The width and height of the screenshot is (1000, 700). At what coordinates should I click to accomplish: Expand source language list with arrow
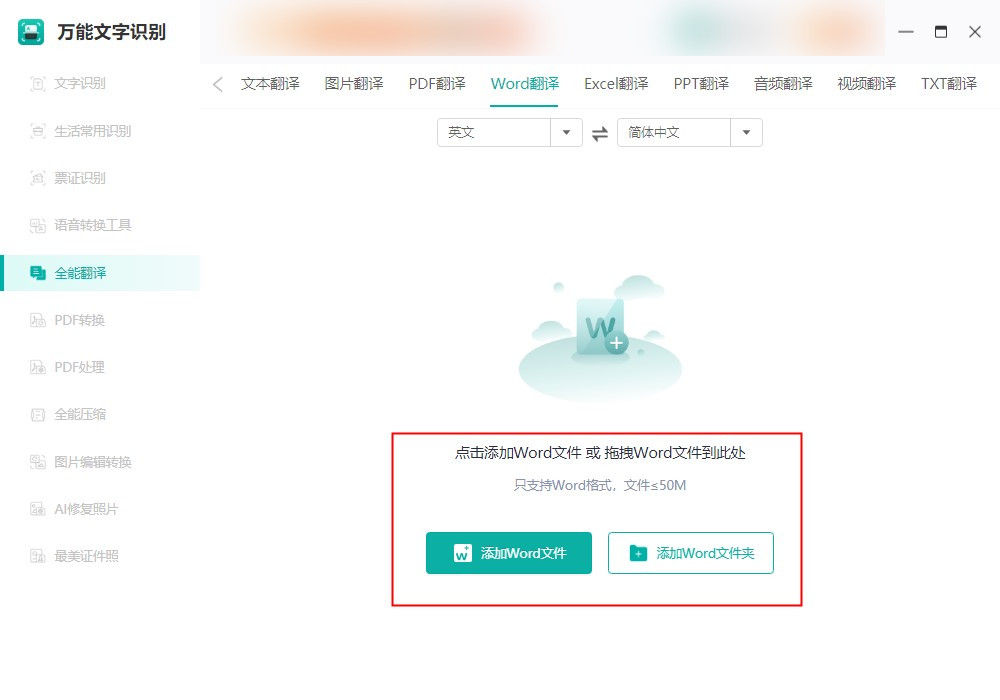click(566, 133)
